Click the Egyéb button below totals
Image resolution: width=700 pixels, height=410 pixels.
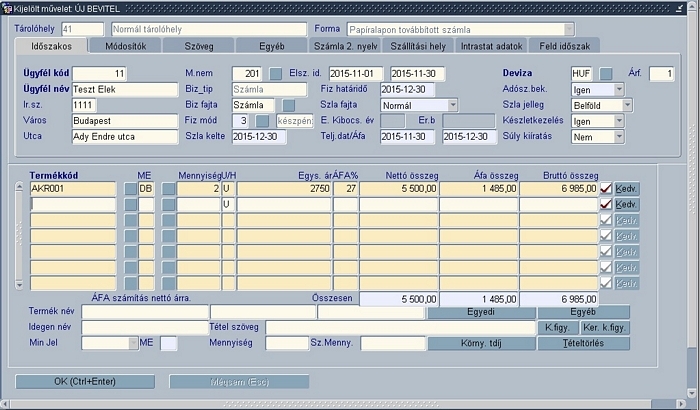583,312
